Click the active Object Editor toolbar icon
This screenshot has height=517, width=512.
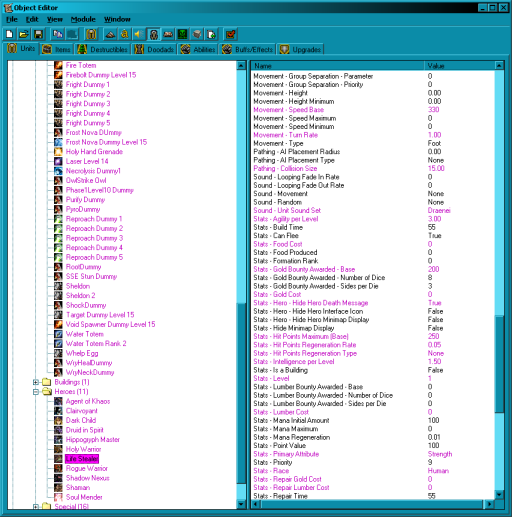154,34
